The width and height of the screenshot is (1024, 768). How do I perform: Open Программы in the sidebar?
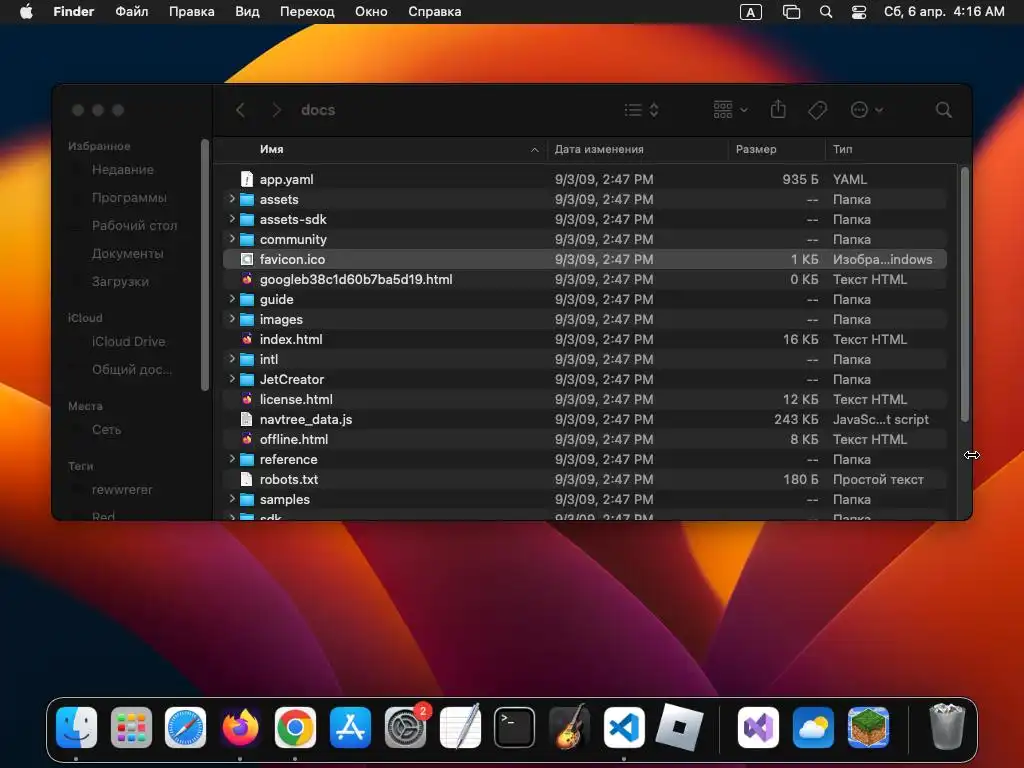129,198
